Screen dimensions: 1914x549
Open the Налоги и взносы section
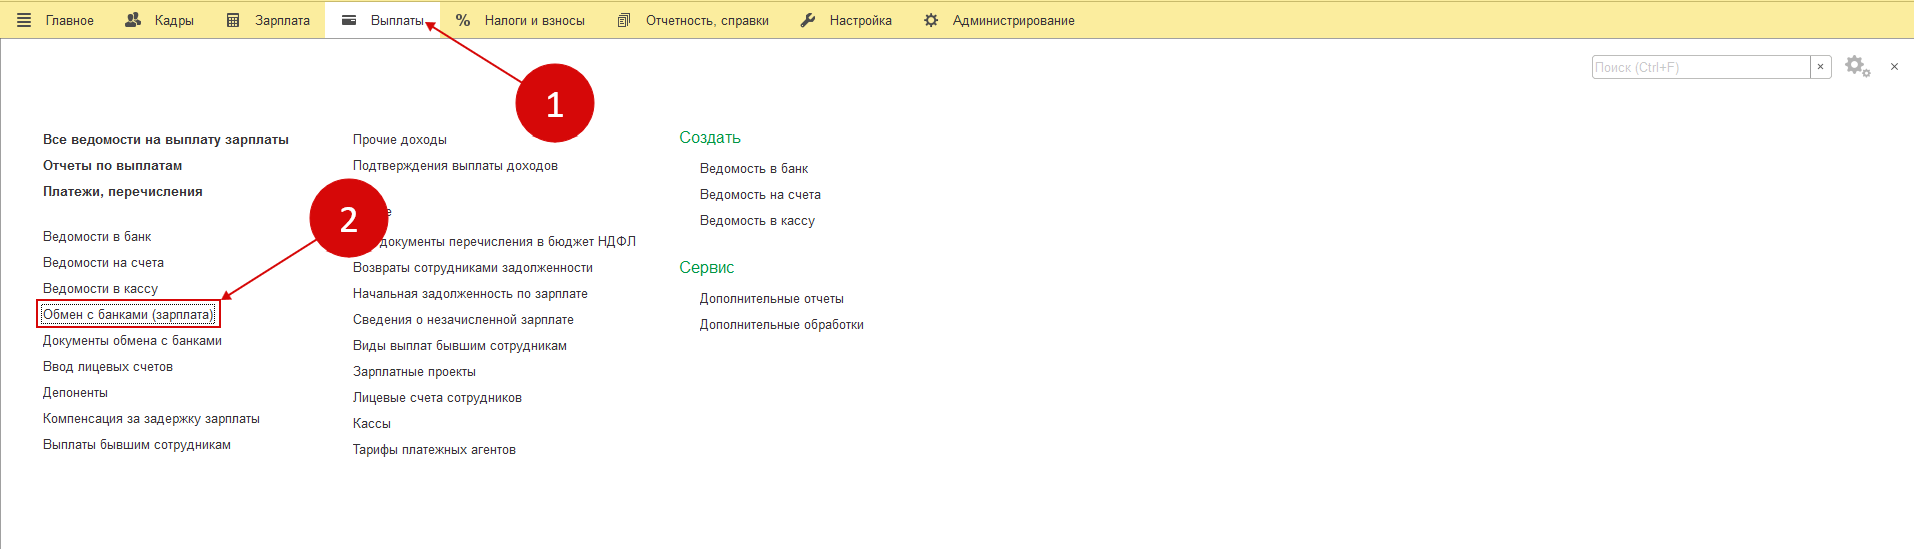[x=520, y=20]
